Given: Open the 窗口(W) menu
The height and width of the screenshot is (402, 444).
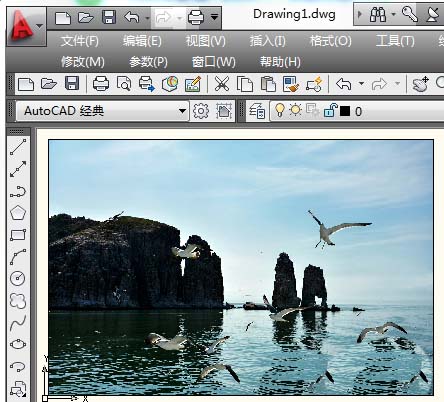Looking at the screenshot, I should tap(214, 62).
